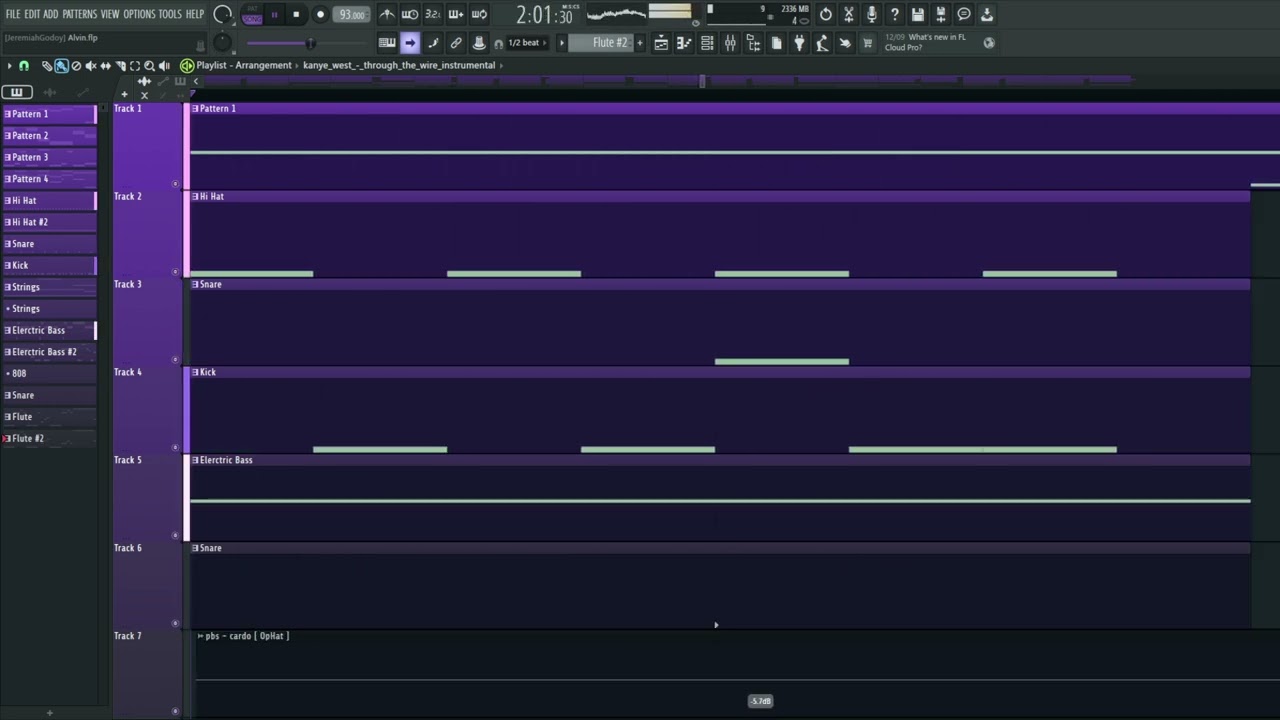Viewport: 1280px width, 720px height.
Task: Open the Piano roll view
Action: tap(684, 43)
